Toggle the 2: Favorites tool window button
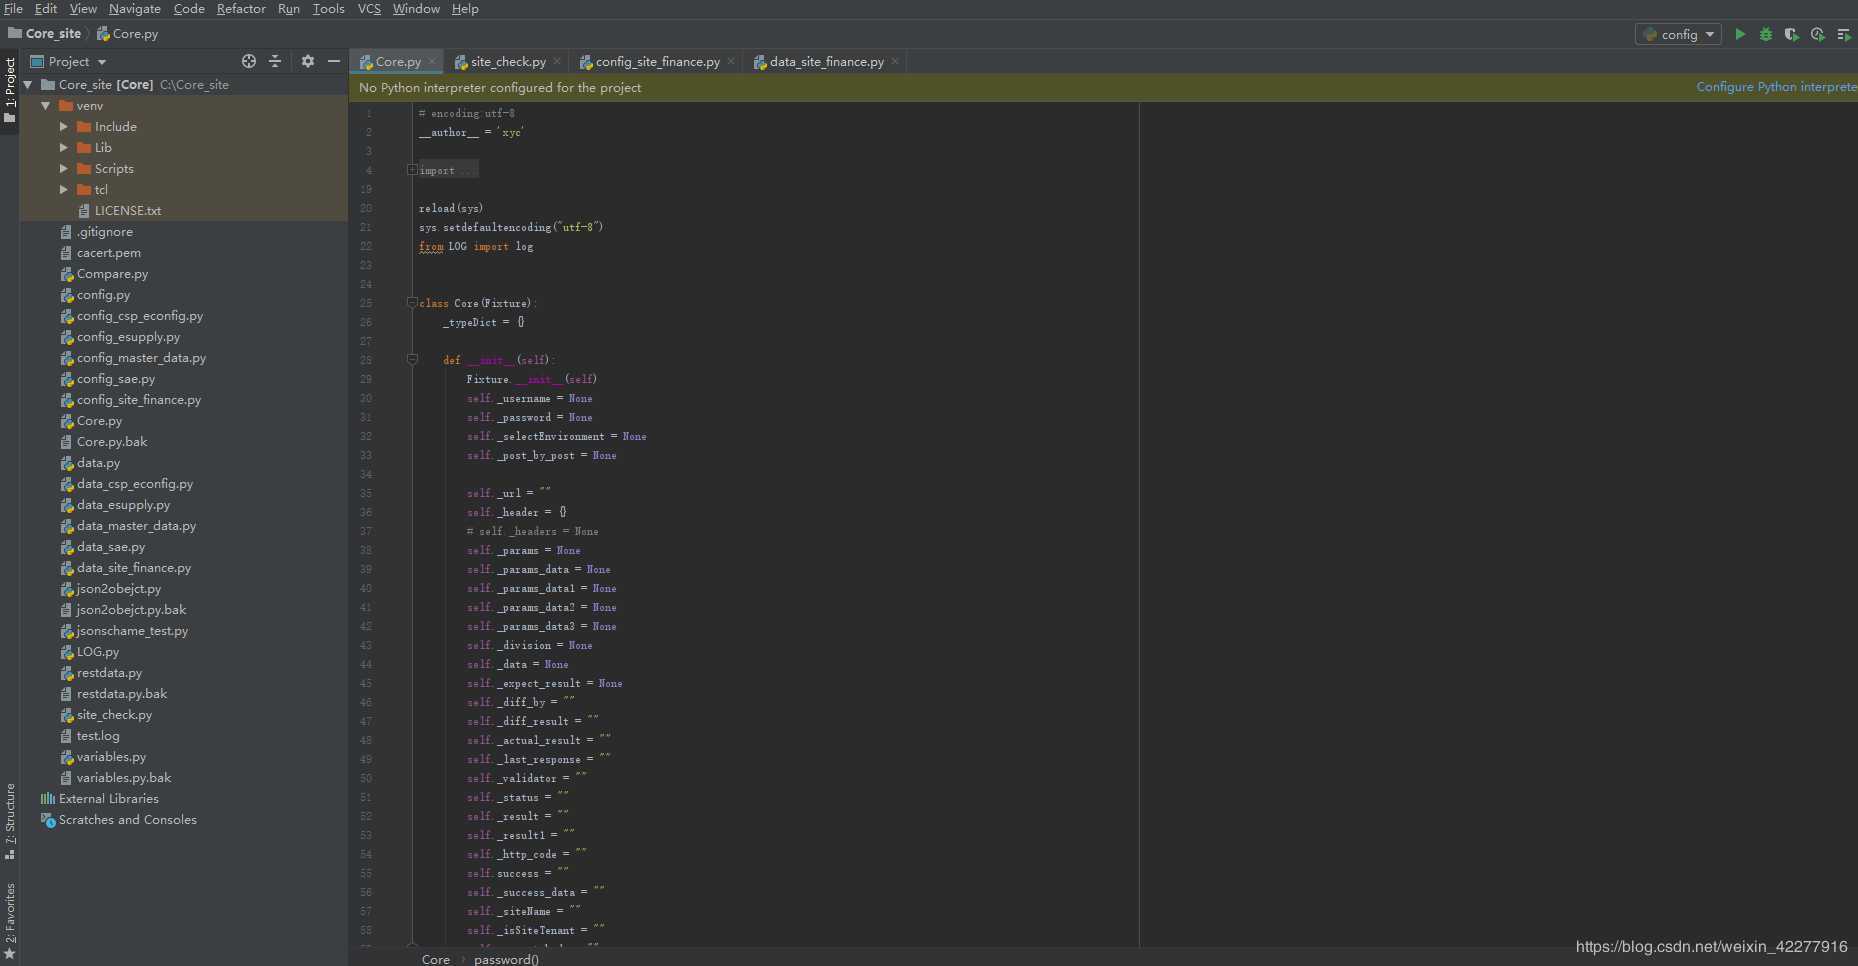1858x966 pixels. (x=10, y=921)
